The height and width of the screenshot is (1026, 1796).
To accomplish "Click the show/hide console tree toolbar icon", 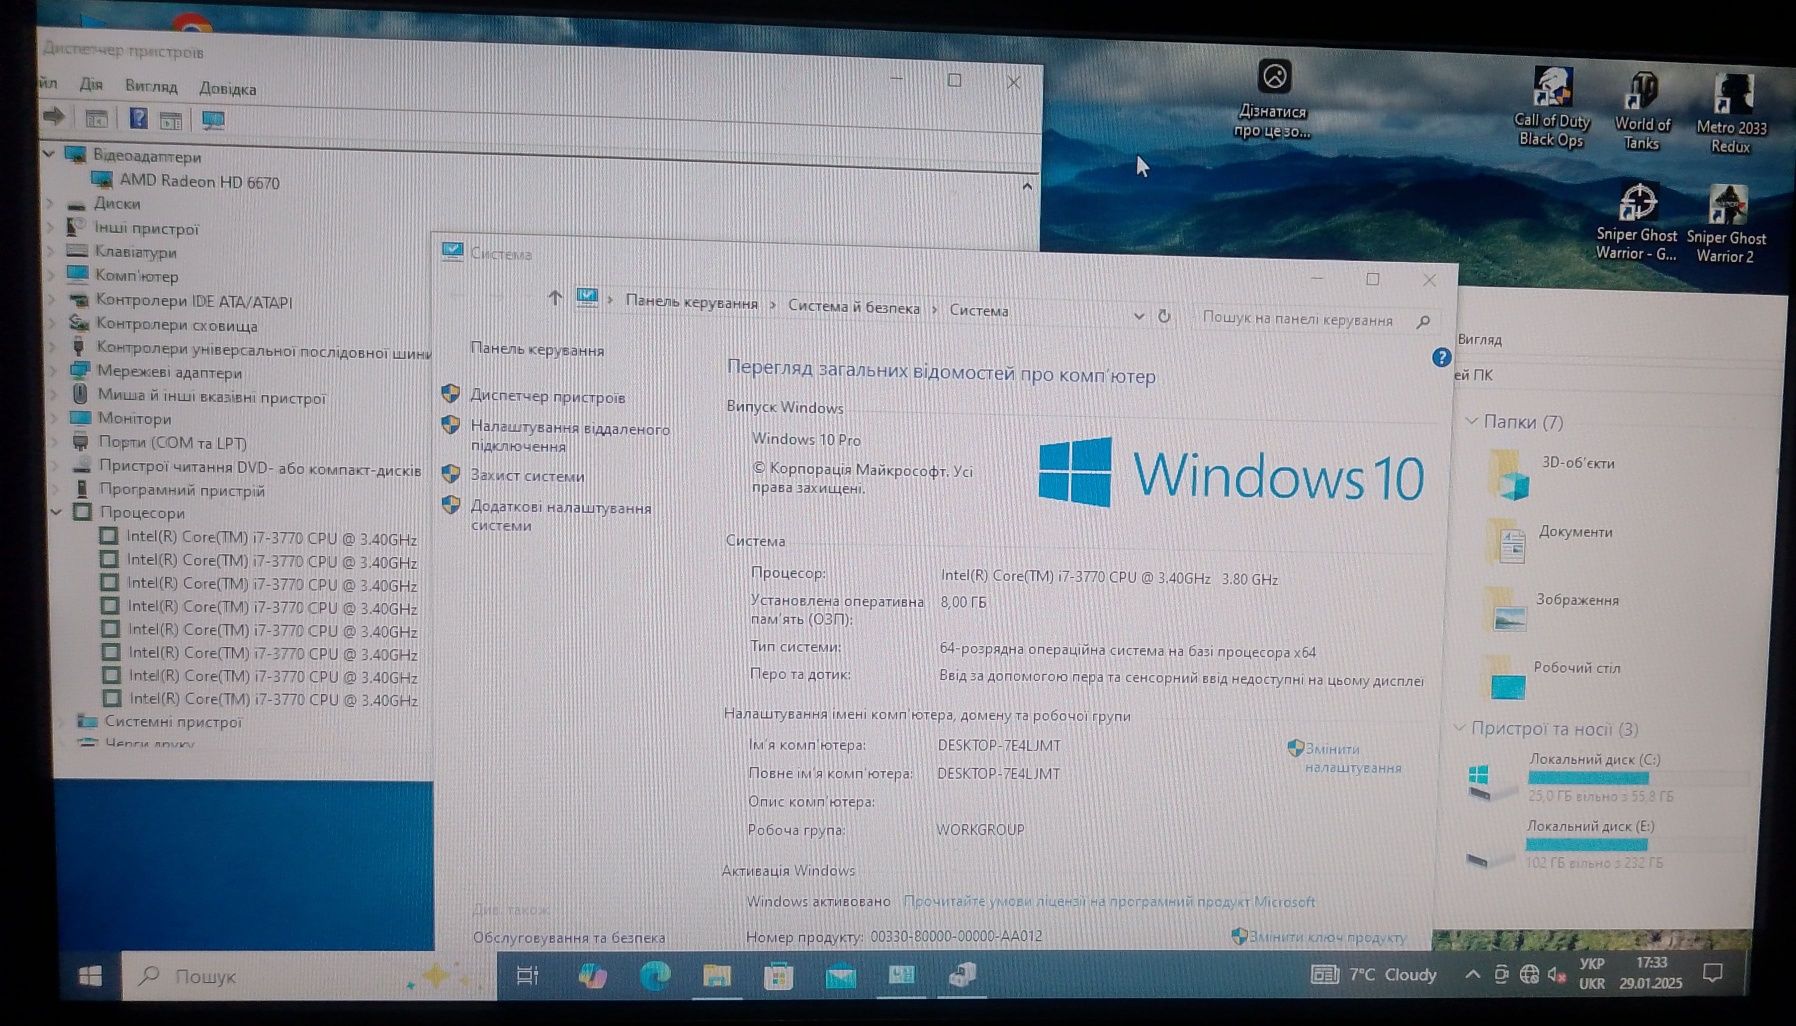I will pos(97,119).
